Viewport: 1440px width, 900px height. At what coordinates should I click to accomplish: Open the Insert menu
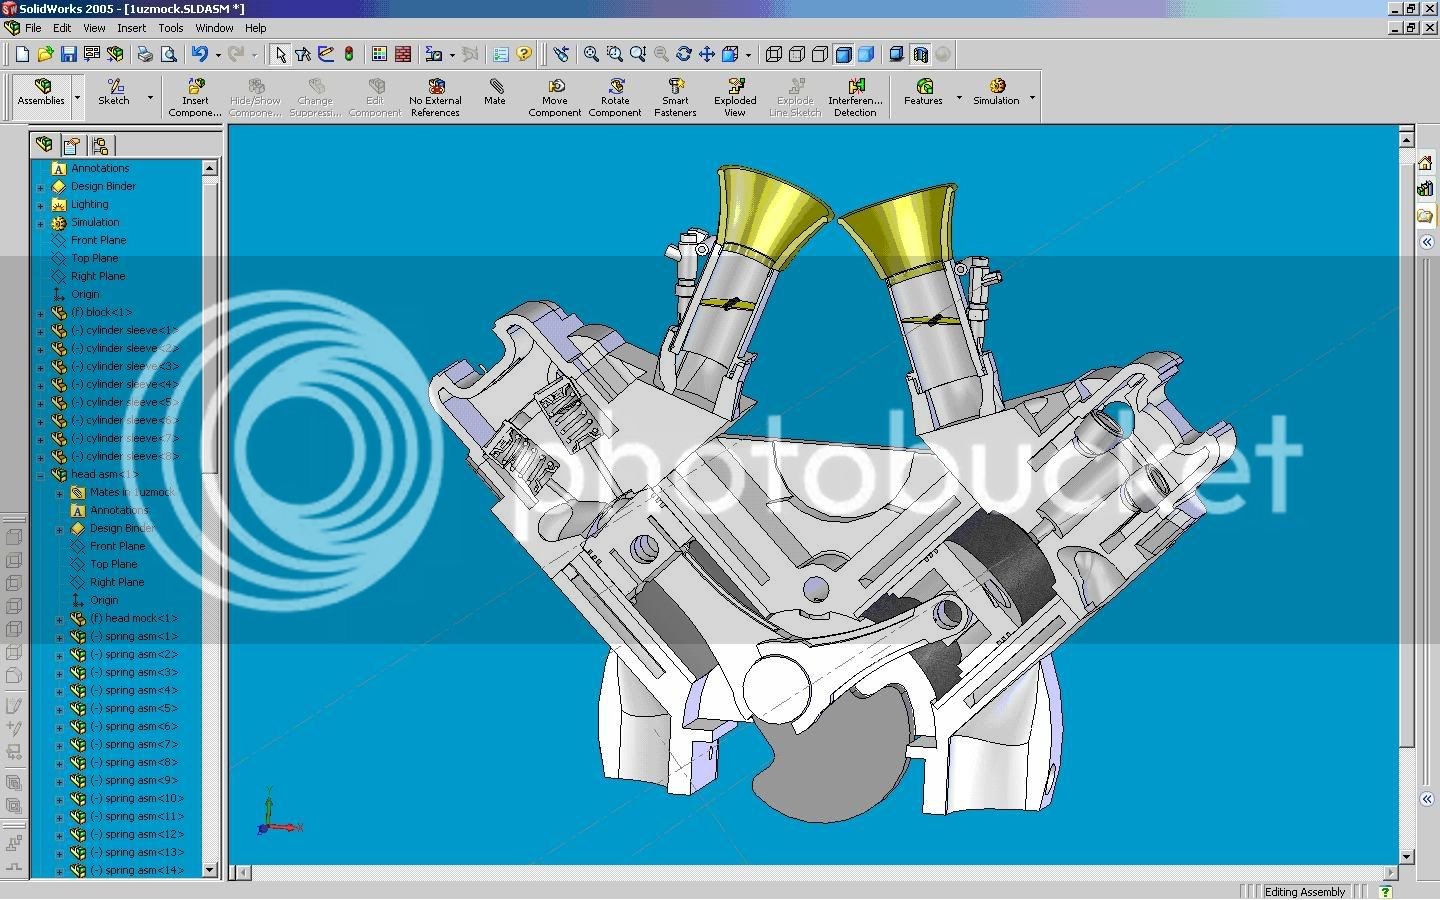click(x=131, y=28)
